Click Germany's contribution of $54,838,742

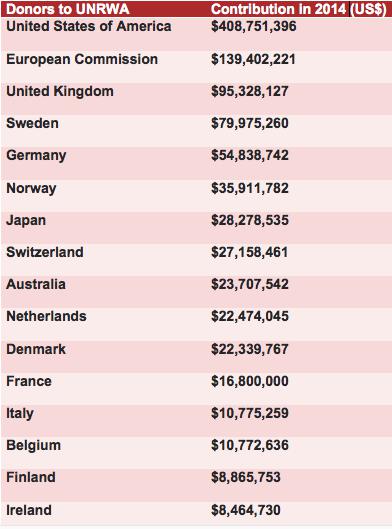point(250,156)
